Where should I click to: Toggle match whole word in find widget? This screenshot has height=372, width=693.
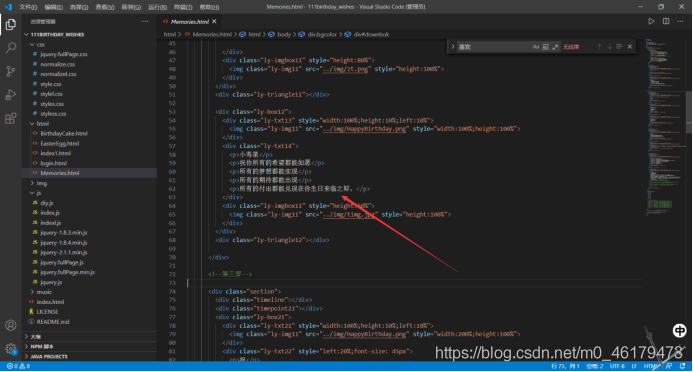545,47
